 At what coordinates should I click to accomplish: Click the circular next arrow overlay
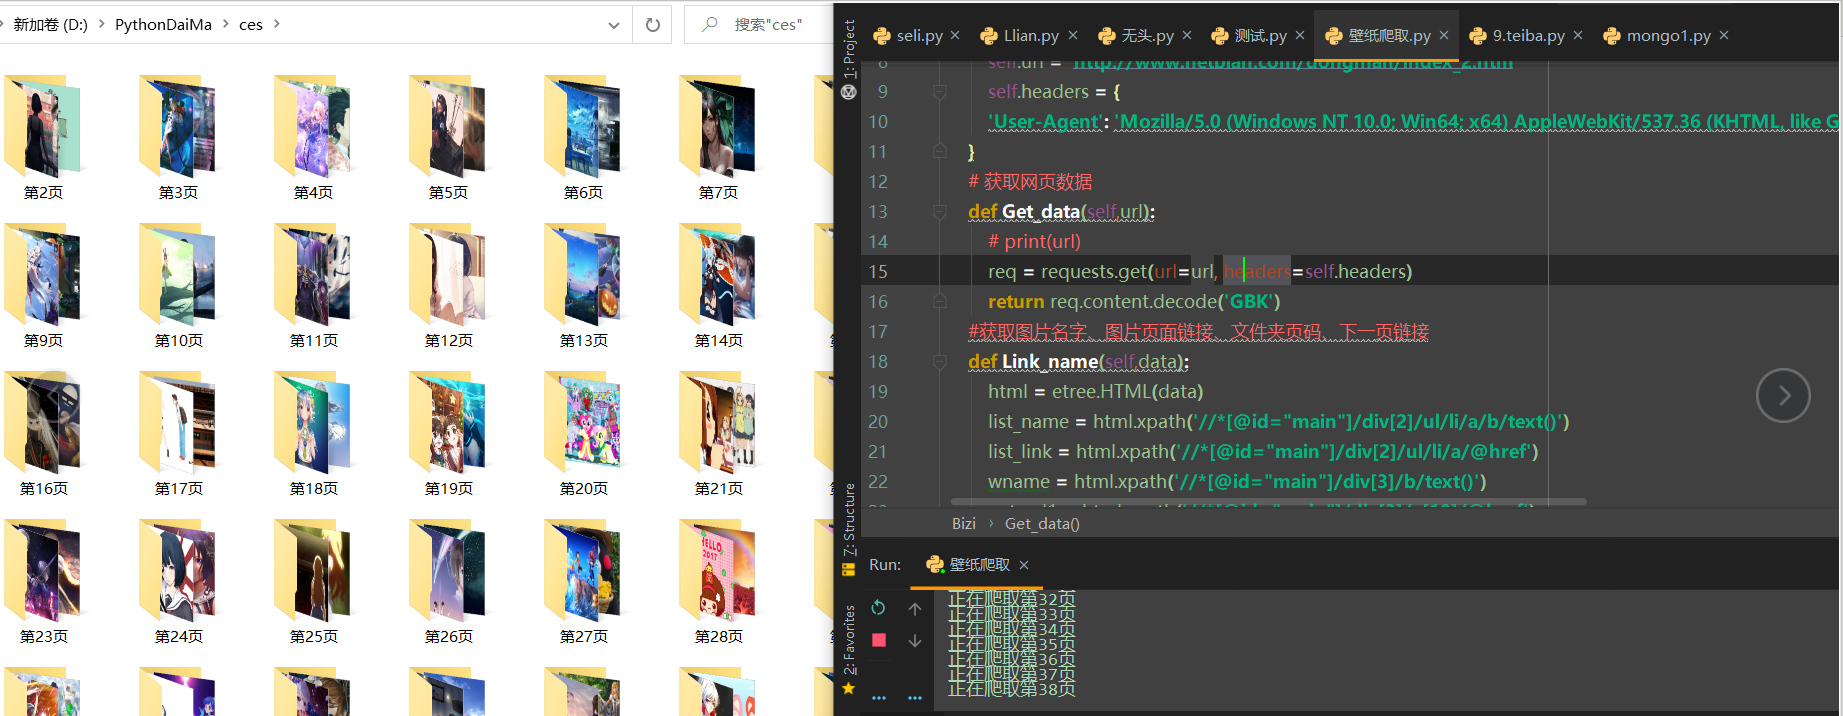1783,396
